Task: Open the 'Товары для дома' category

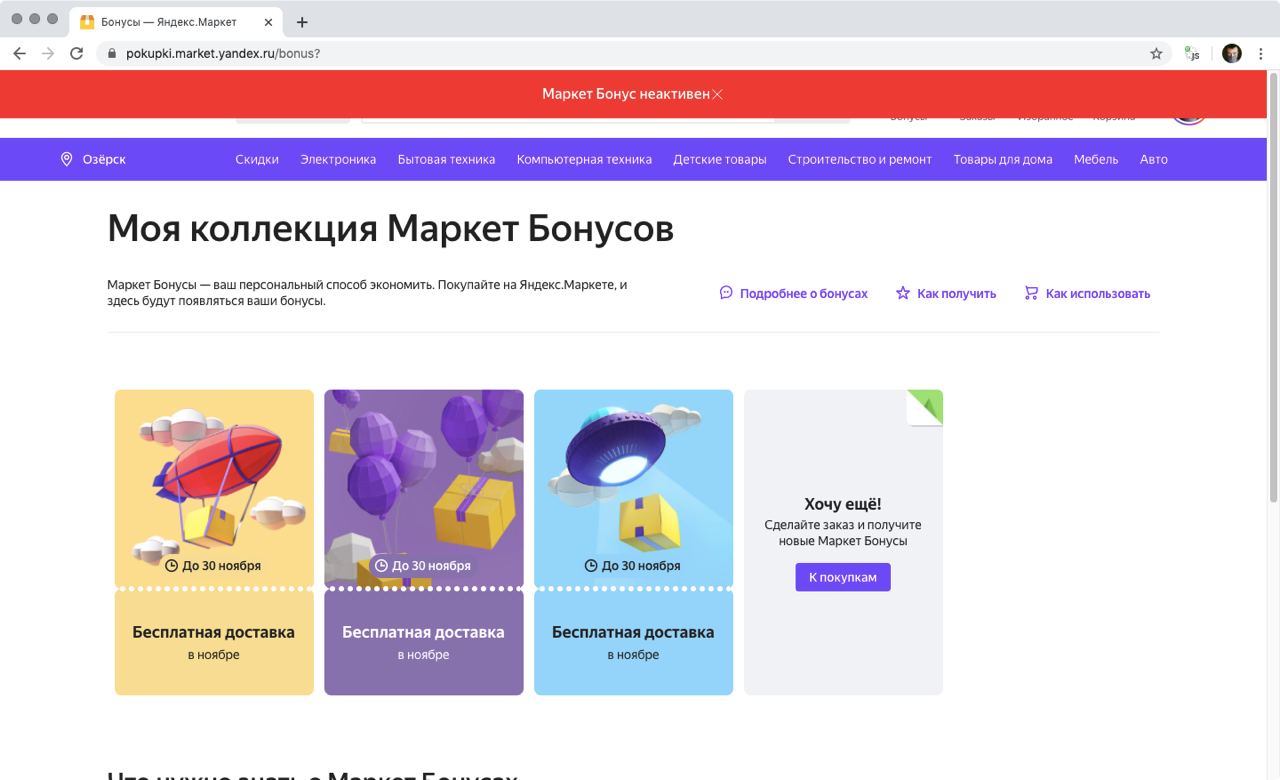Action: tap(1003, 159)
